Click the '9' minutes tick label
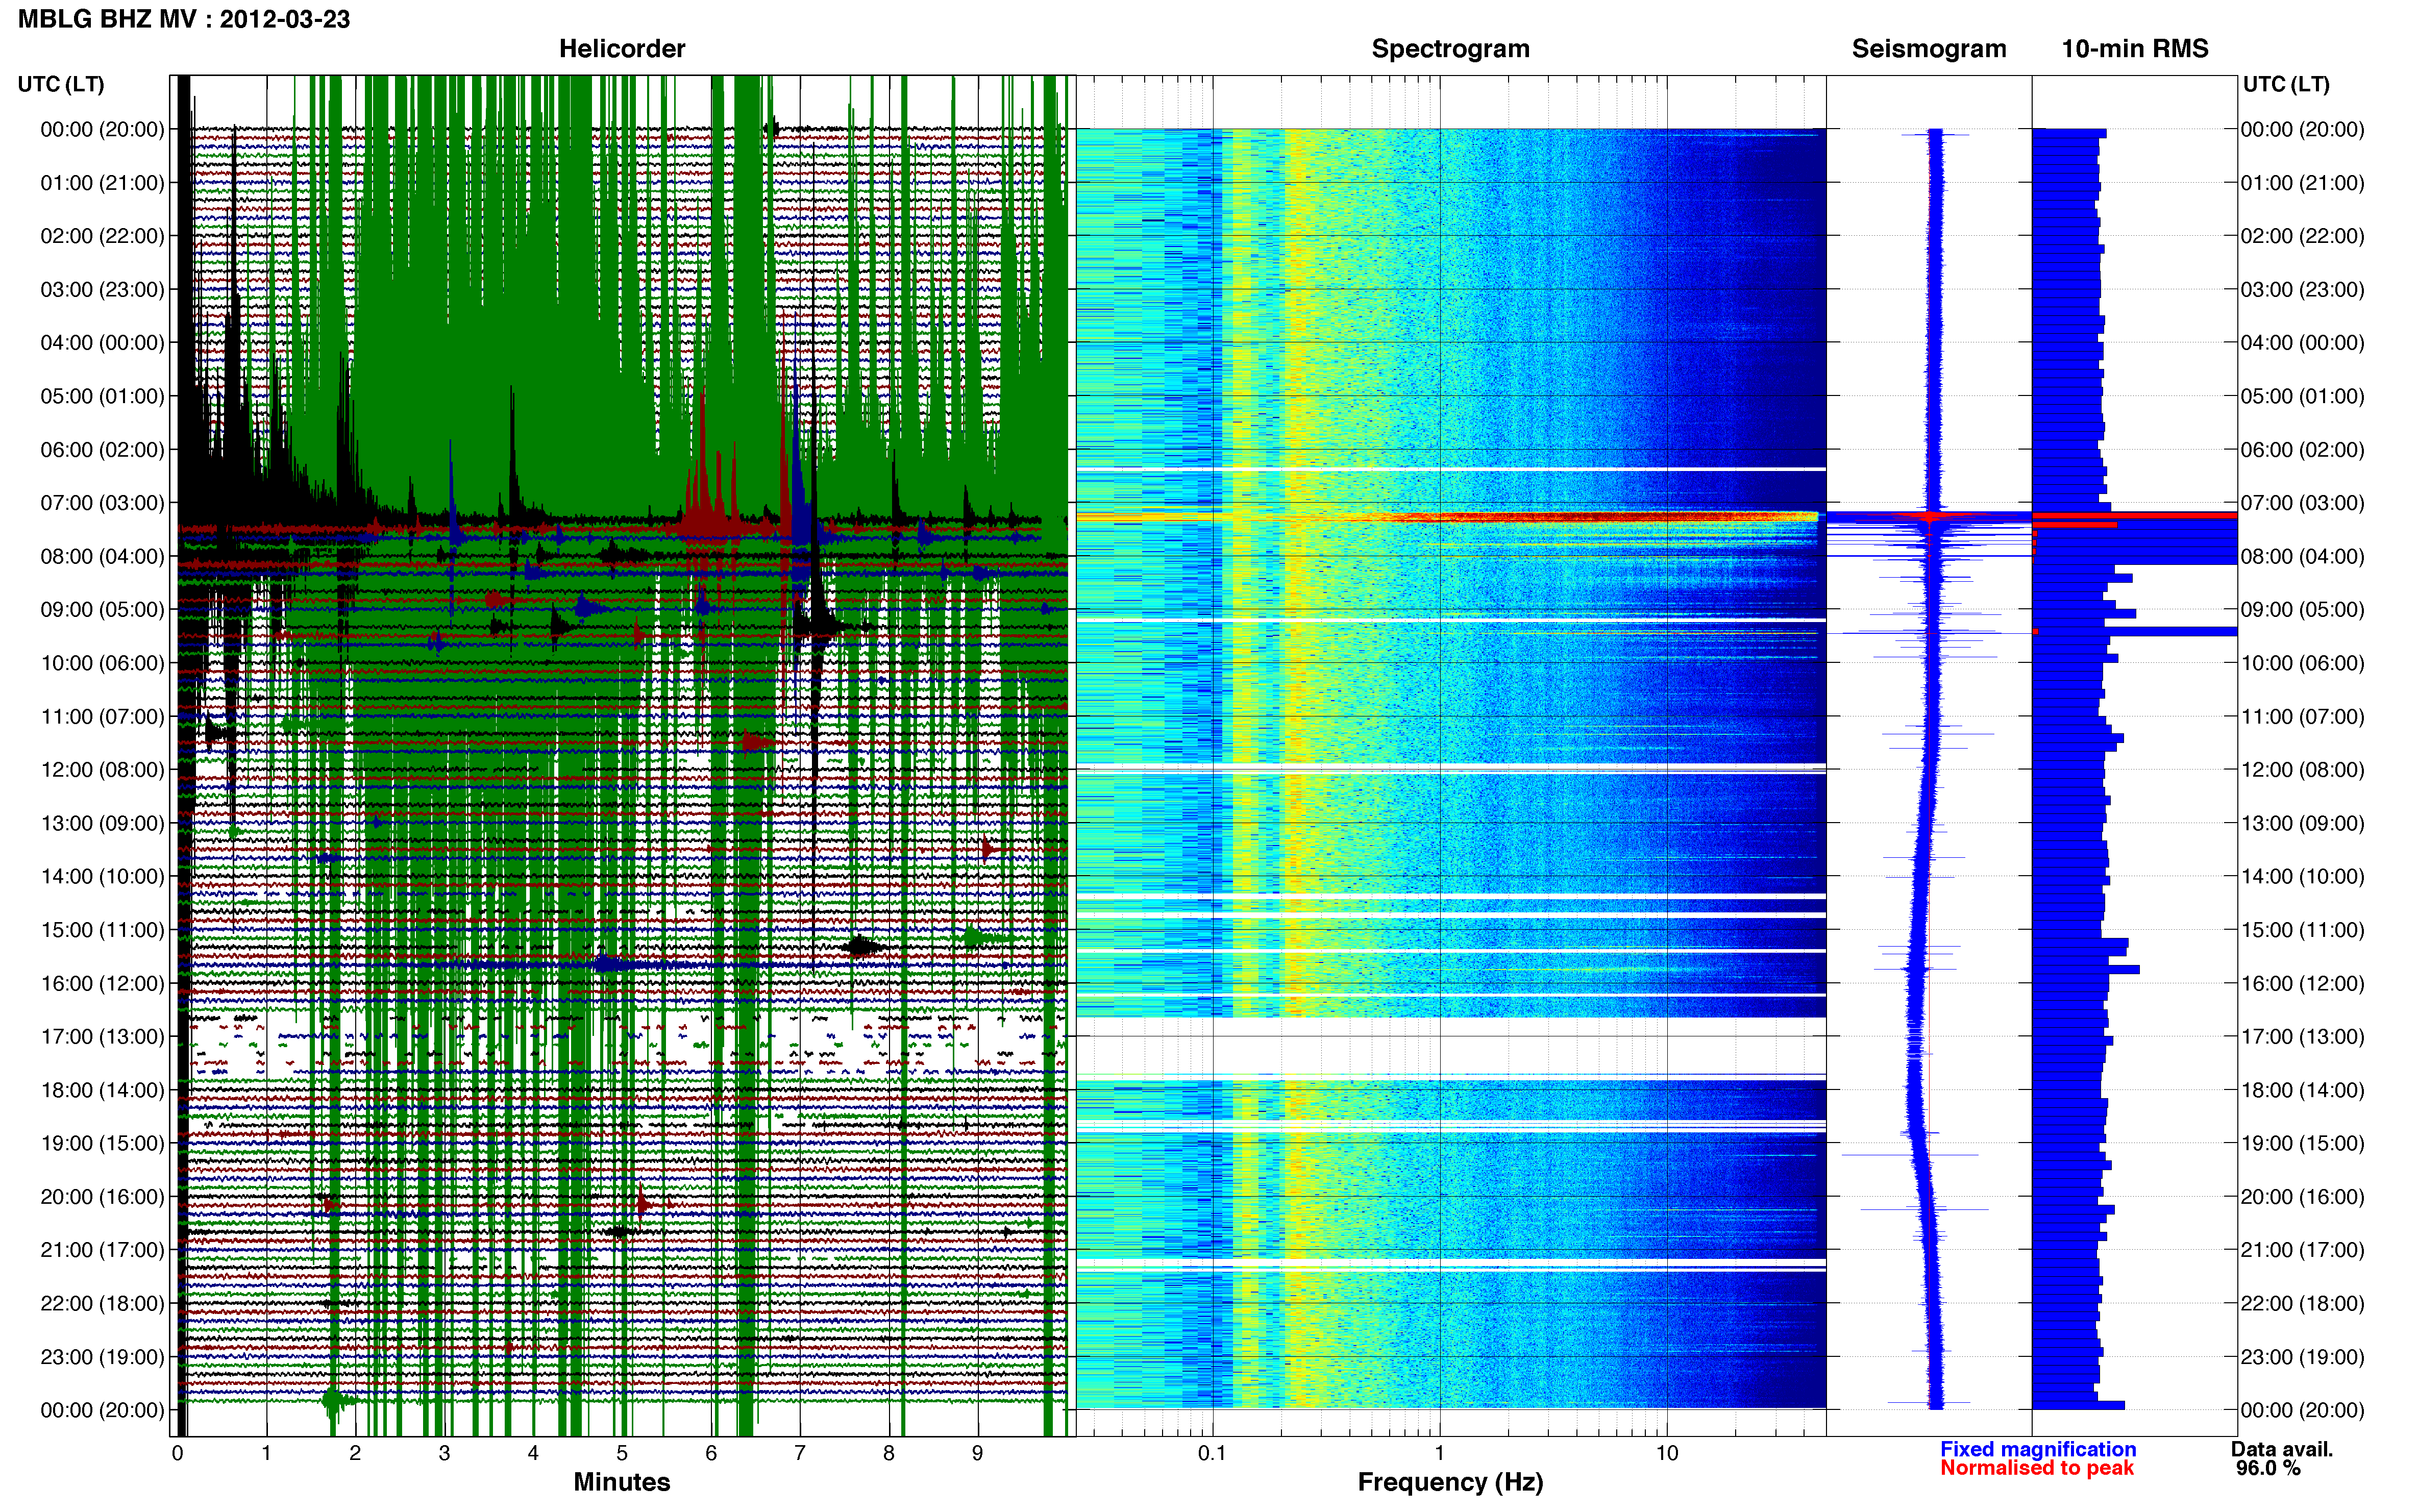The image size is (2419, 1512). pyautogui.click(x=977, y=1453)
